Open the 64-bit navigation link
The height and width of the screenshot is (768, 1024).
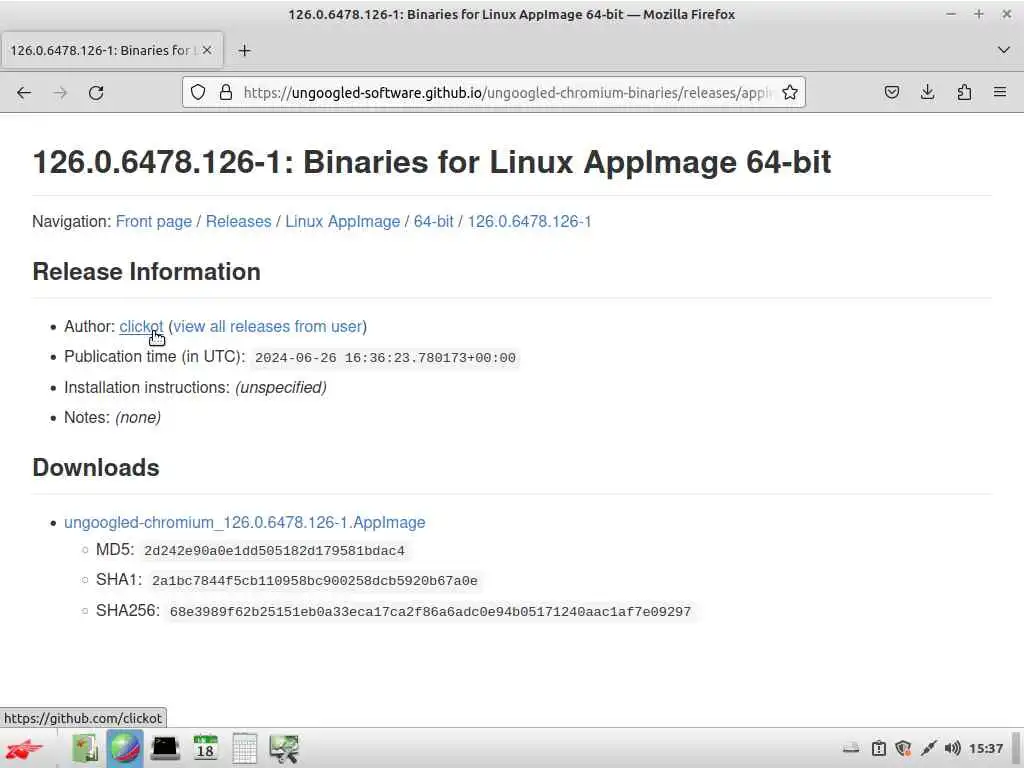(433, 221)
